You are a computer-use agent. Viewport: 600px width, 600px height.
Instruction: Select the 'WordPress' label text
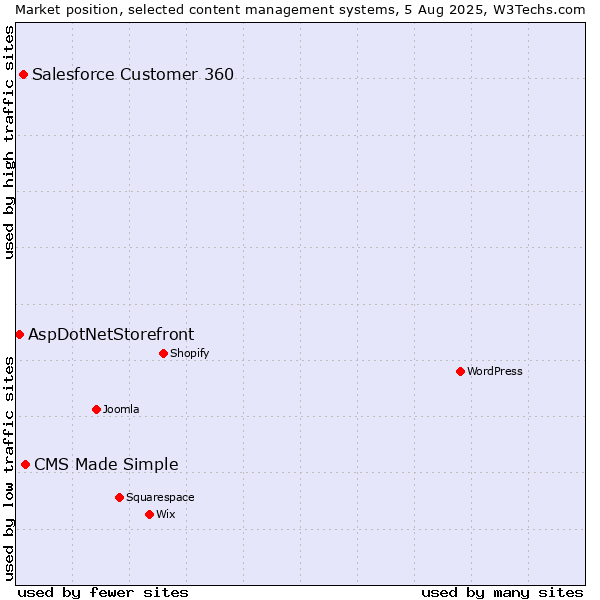point(495,371)
